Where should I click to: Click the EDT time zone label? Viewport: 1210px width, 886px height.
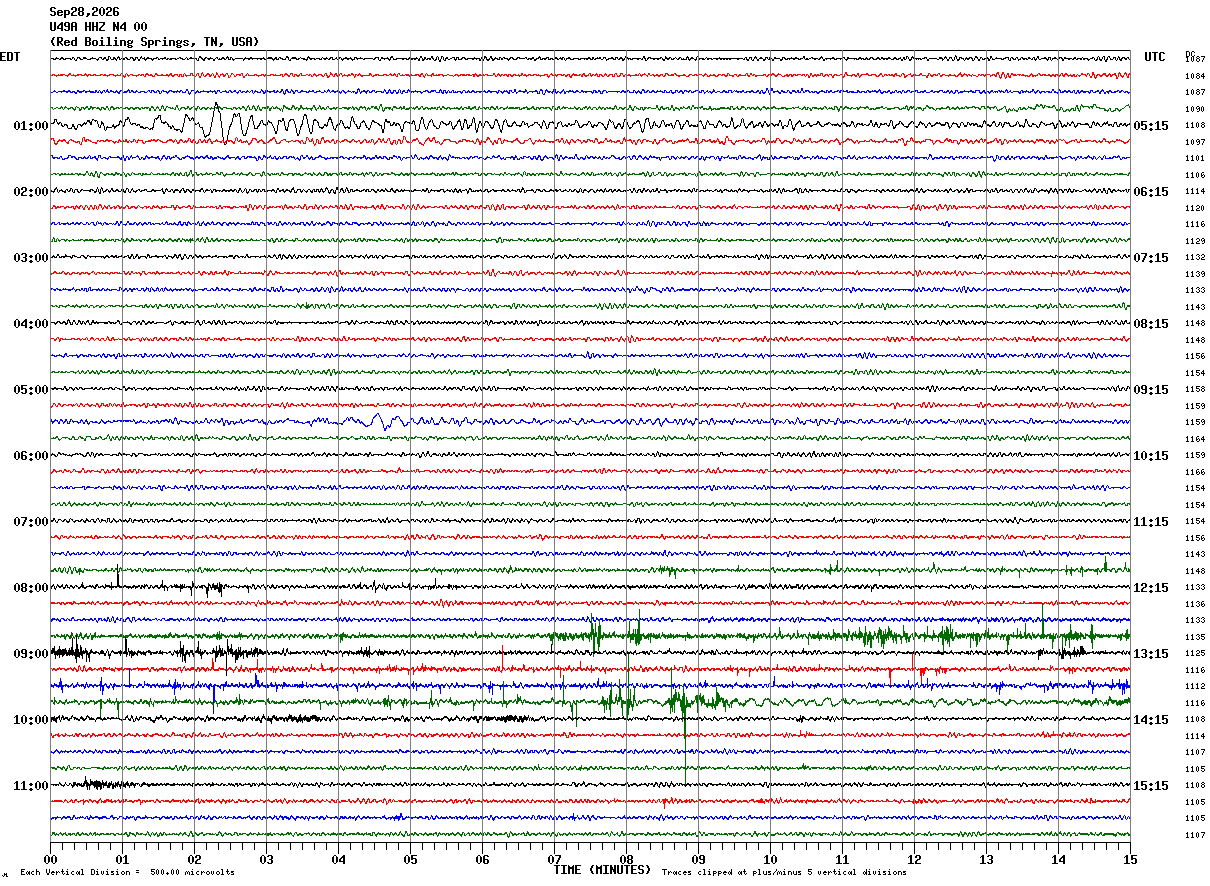10,57
